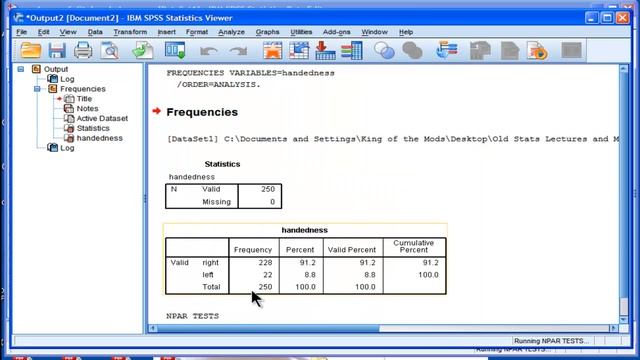The width and height of the screenshot is (640, 360).
Task: Click the last gray square toolbar icon
Action: (x=571, y=51)
